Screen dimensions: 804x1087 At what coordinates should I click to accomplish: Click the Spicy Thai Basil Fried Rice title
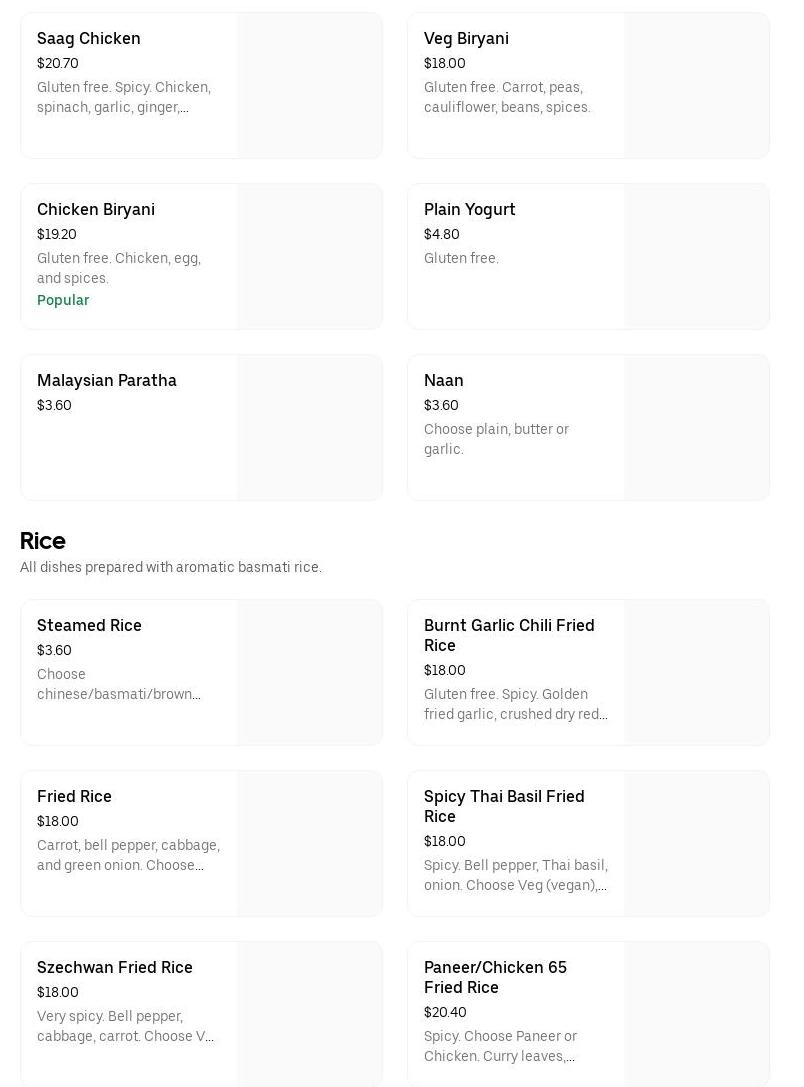(504, 806)
